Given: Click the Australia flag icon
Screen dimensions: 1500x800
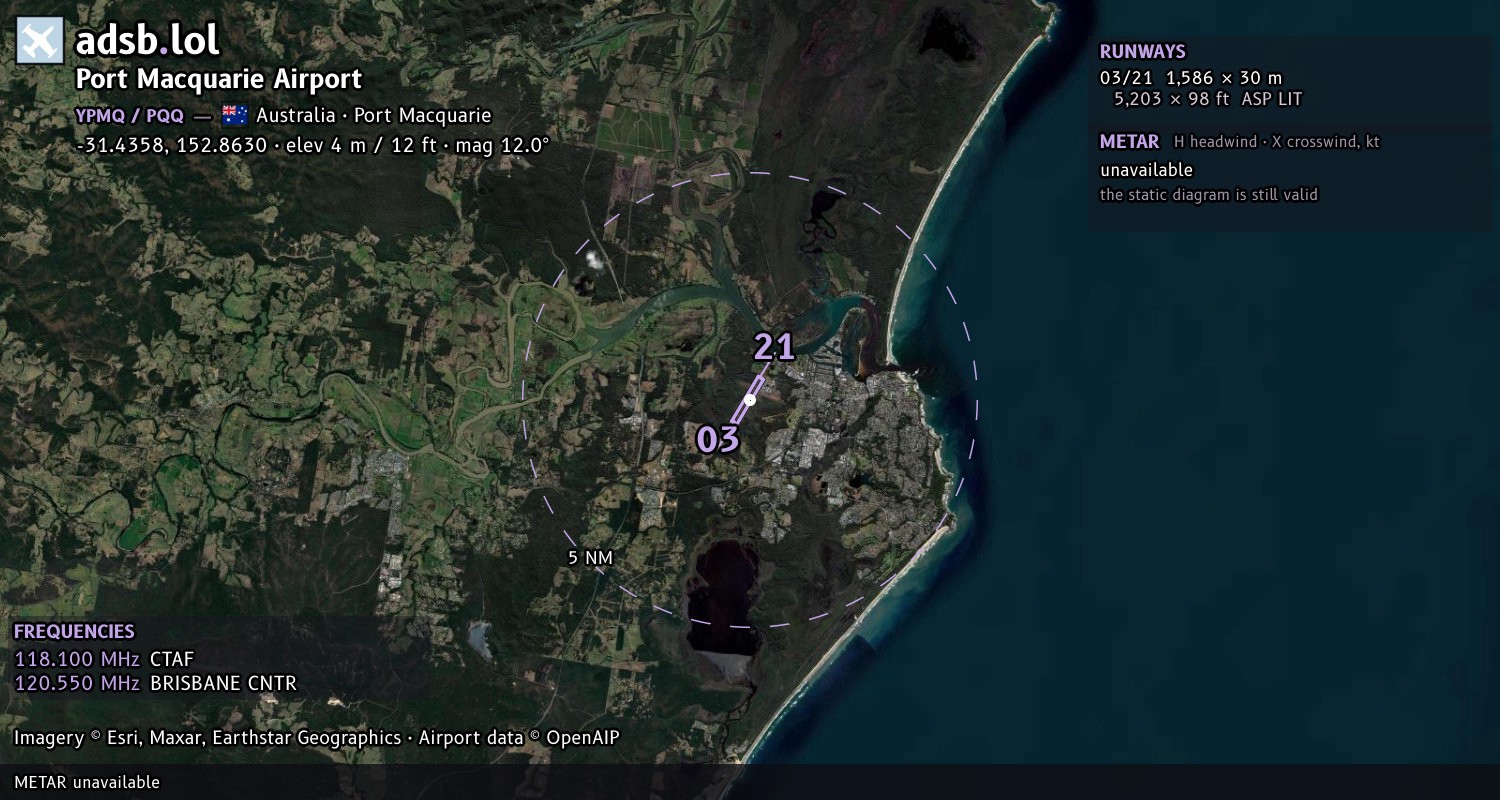Looking at the screenshot, I should 235,115.
